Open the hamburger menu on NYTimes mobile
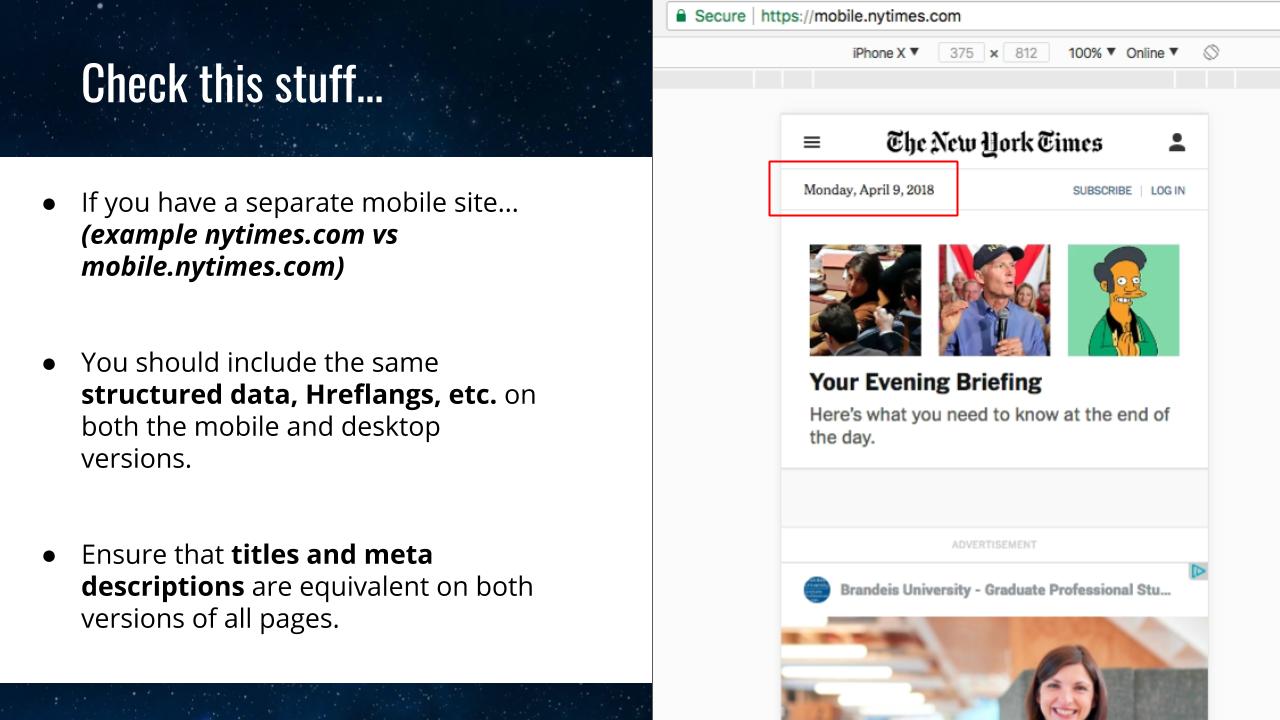1280x720 pixels. (x=812, y=143)
